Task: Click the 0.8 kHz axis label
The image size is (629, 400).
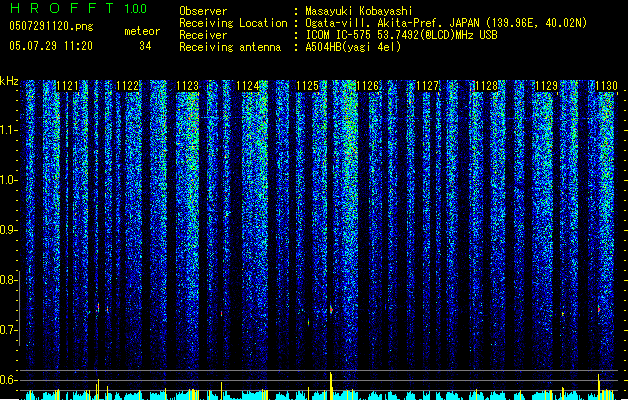Action: (x=8, y=280)
